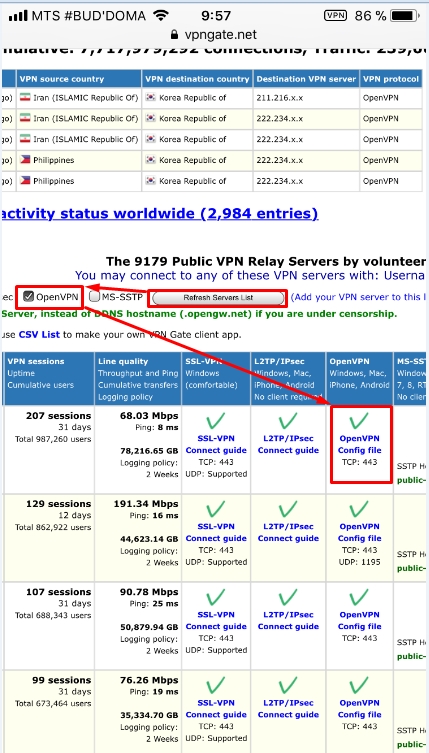The width and height of the screenshot is (429, 753).
Task: Open activity status worldwide link
Action: click(x=159, y=213)
